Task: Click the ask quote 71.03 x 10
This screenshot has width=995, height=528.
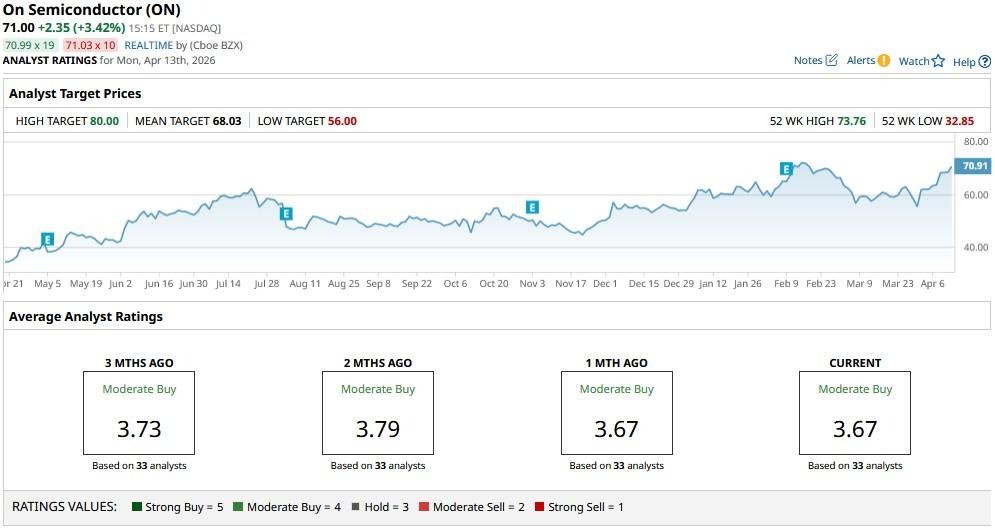Action: coord(90,45)
